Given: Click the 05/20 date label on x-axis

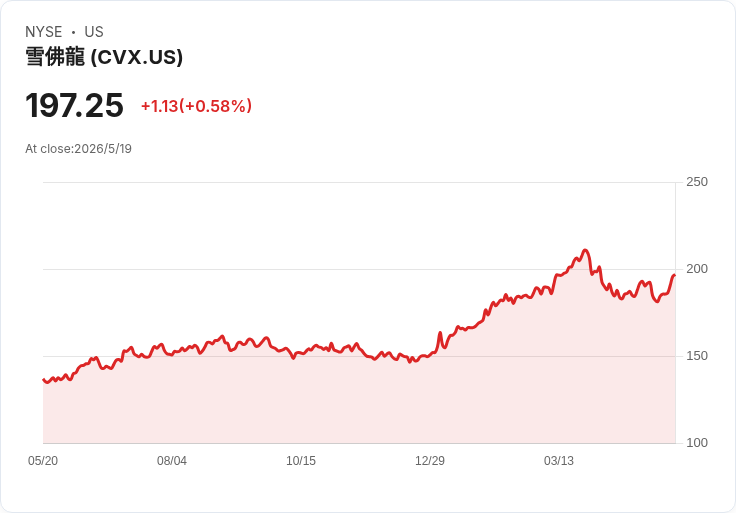Looking at the screenshot, I should (x=43, y=461).
